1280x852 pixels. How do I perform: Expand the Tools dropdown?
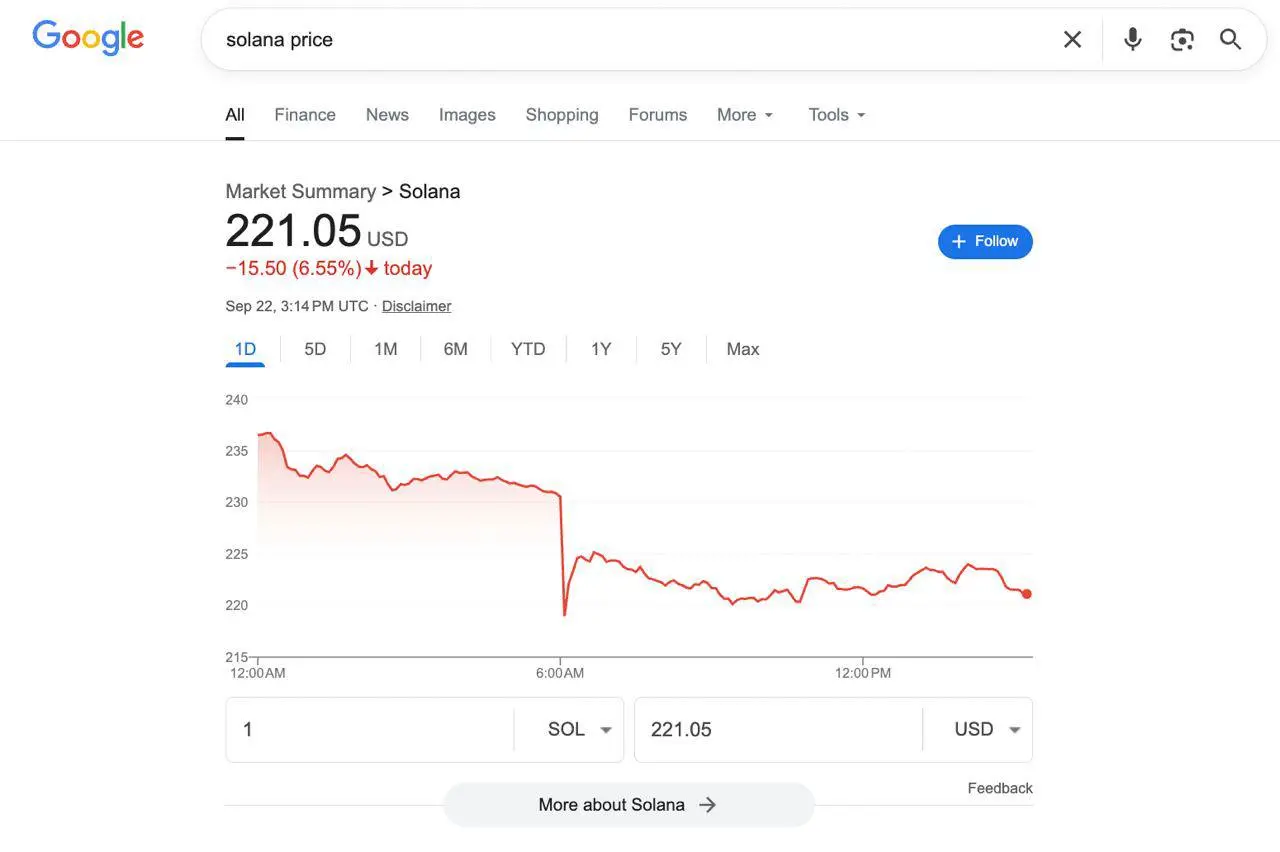coord(837,115)
